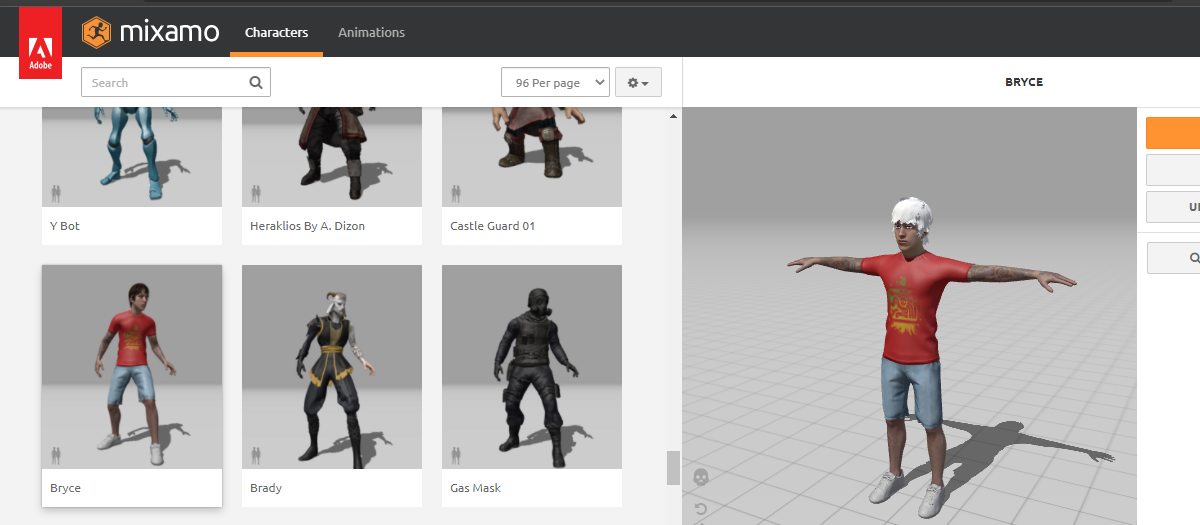
Task: Click the Mixamo logo icon
Action: point(97,32)
